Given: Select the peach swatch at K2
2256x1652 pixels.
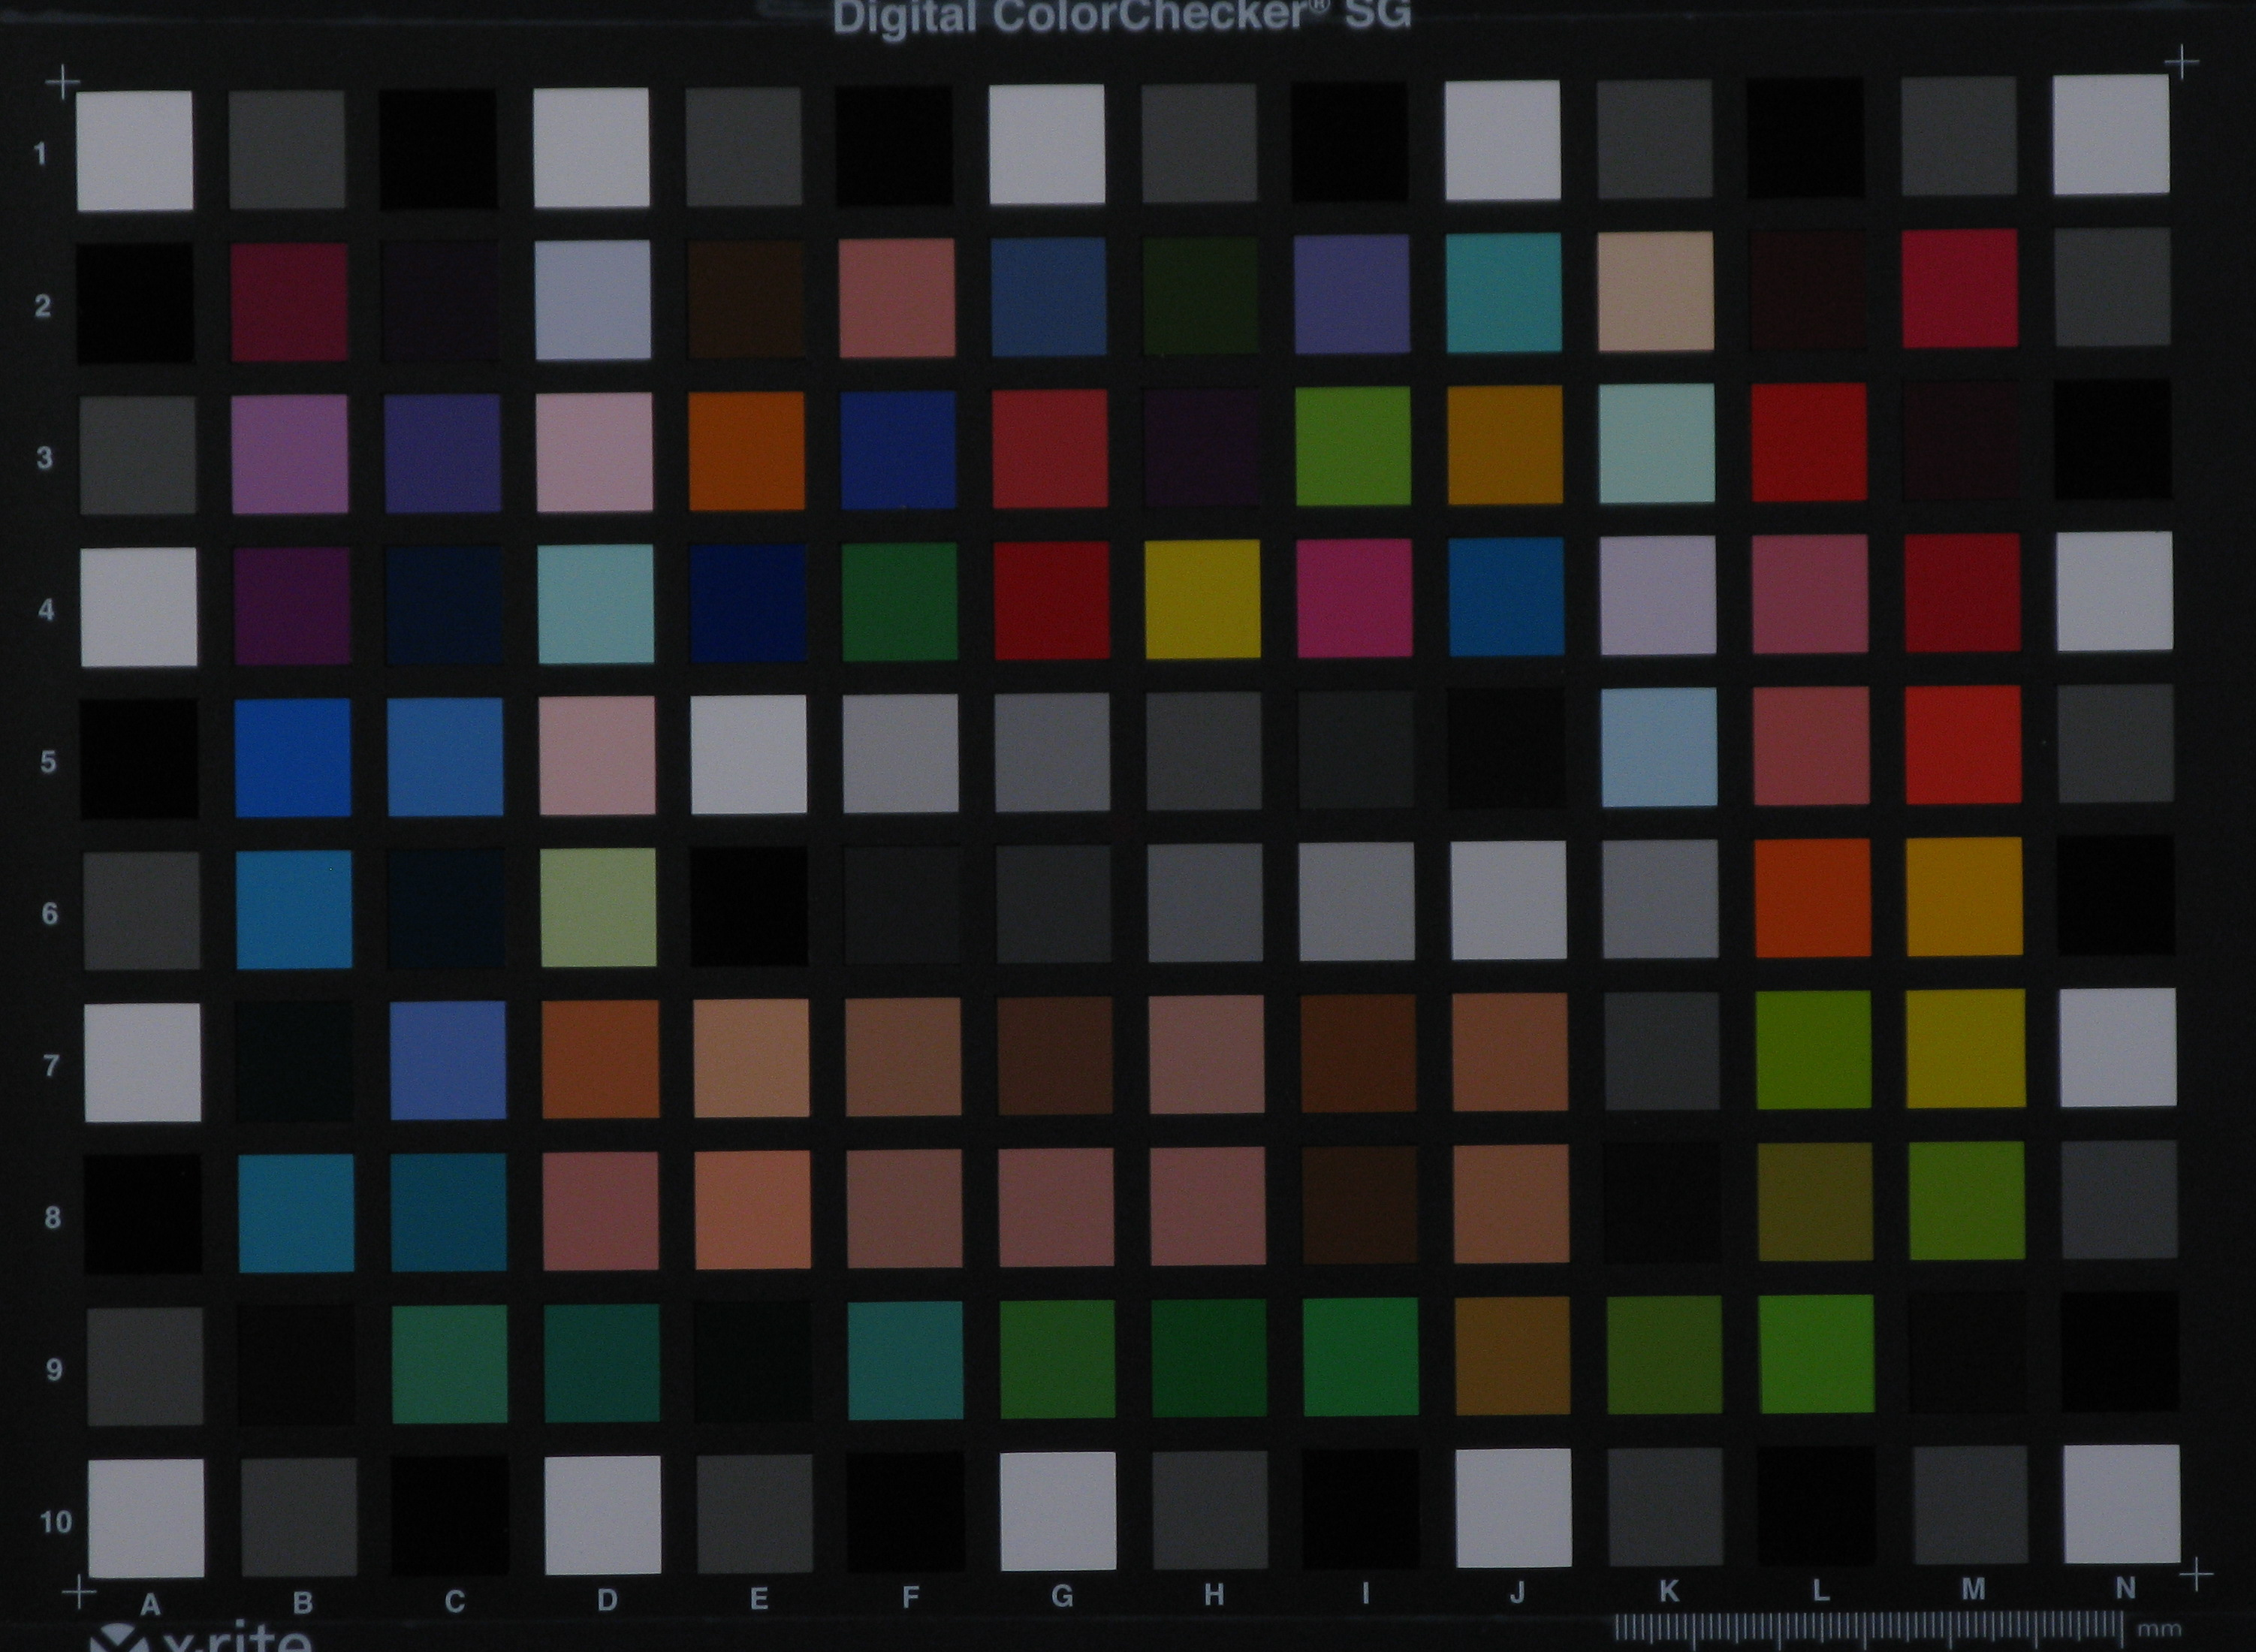Looking at the screenshot, I should click(x=1655, y=292).
